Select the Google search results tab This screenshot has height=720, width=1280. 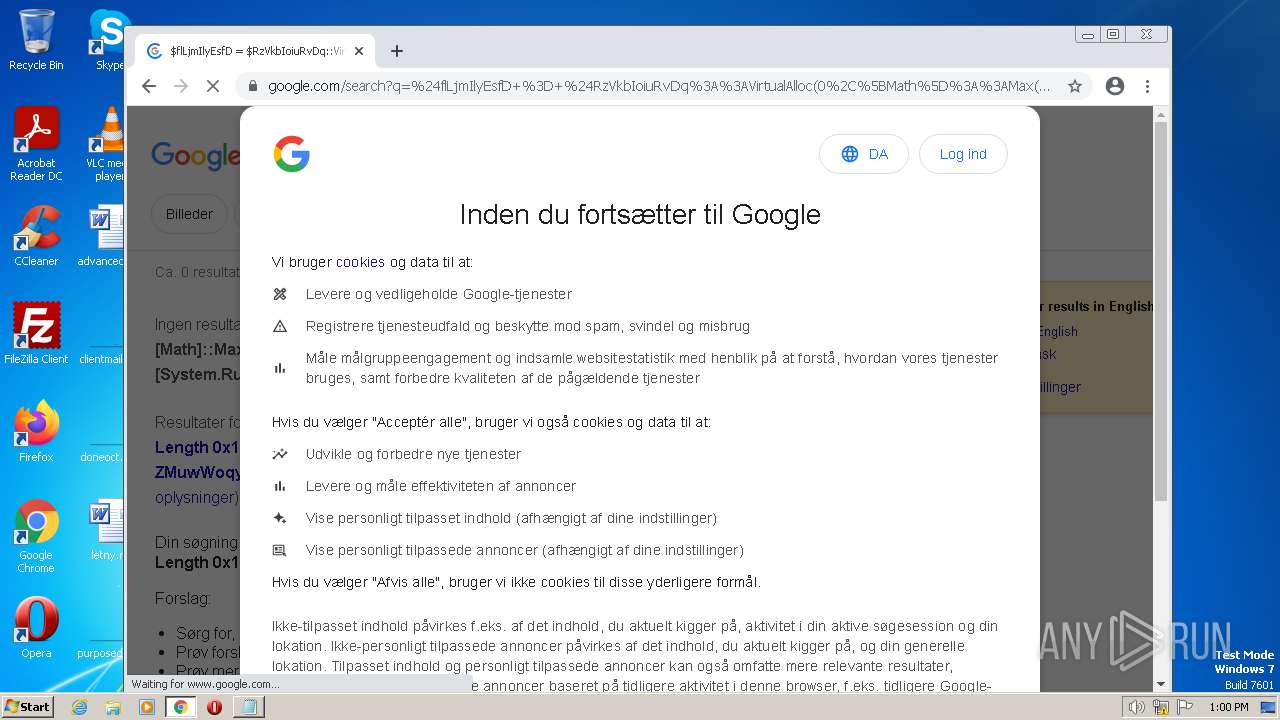tap(256, 51)
